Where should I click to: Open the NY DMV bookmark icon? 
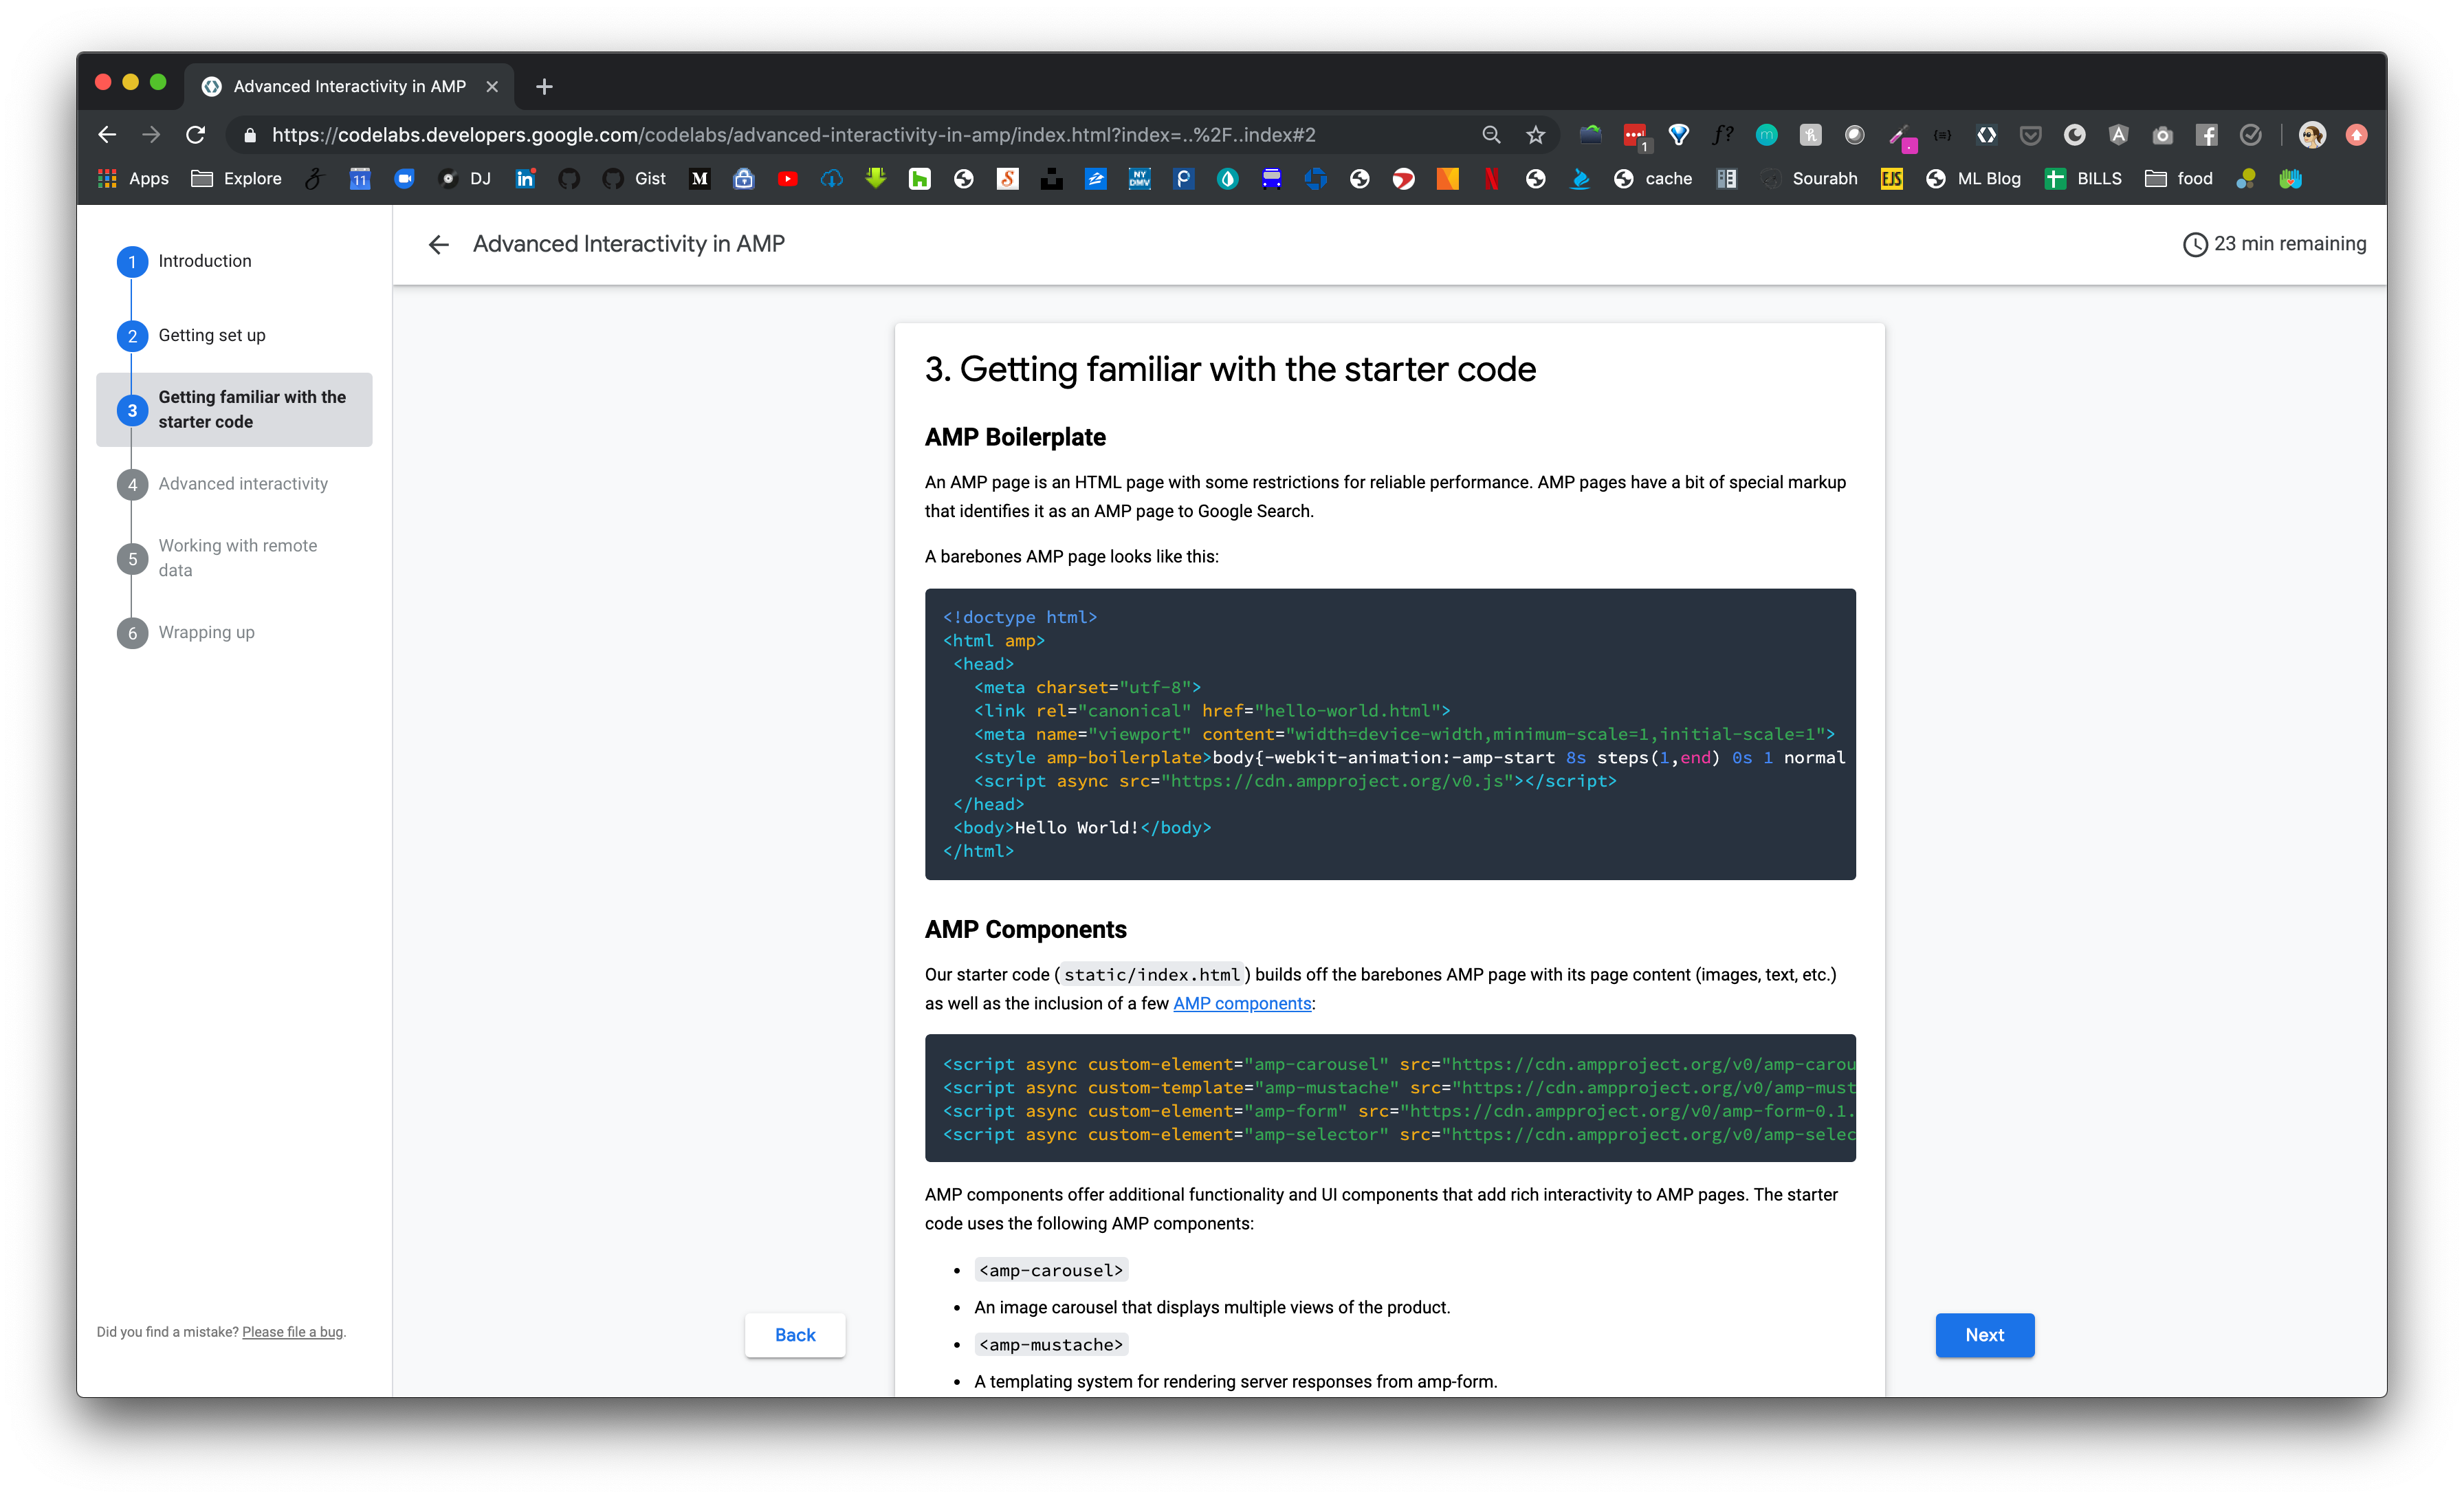point(1139,179)
